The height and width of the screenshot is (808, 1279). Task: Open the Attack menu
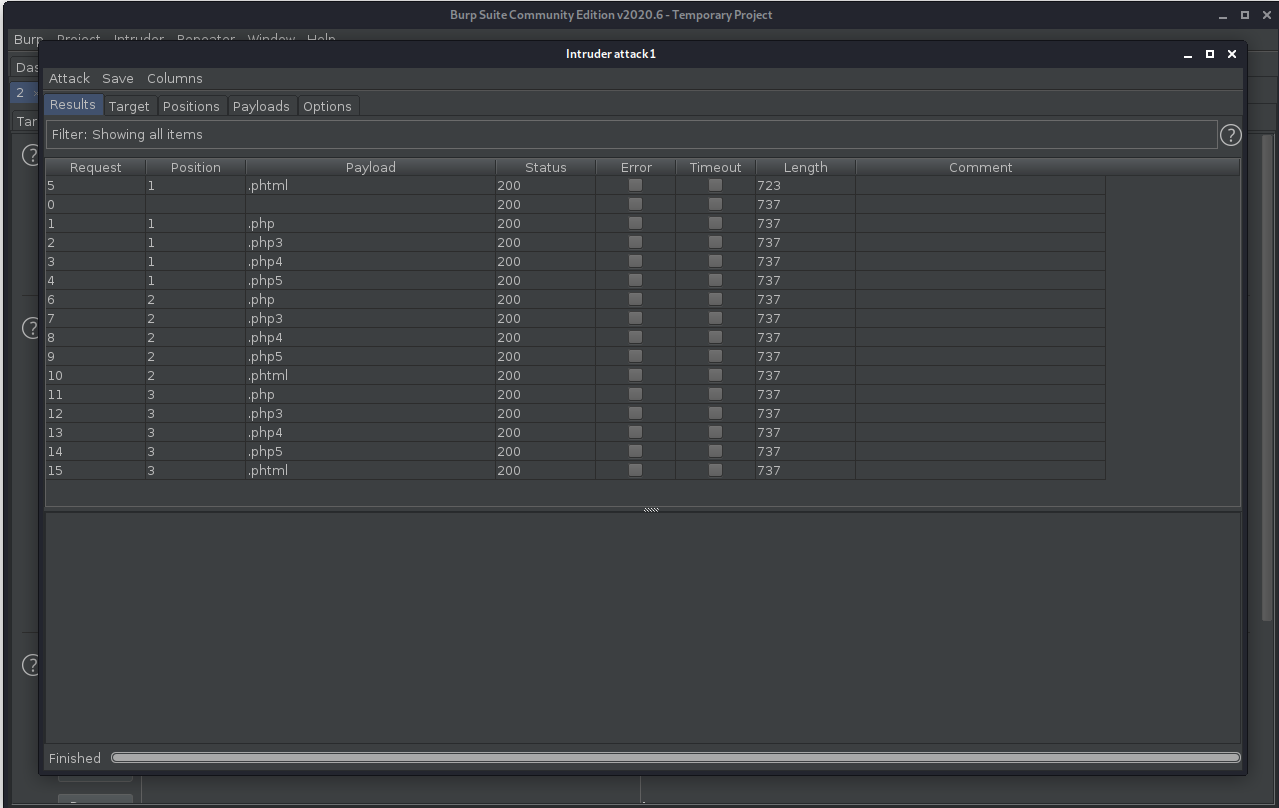click(x=69, y=78)
